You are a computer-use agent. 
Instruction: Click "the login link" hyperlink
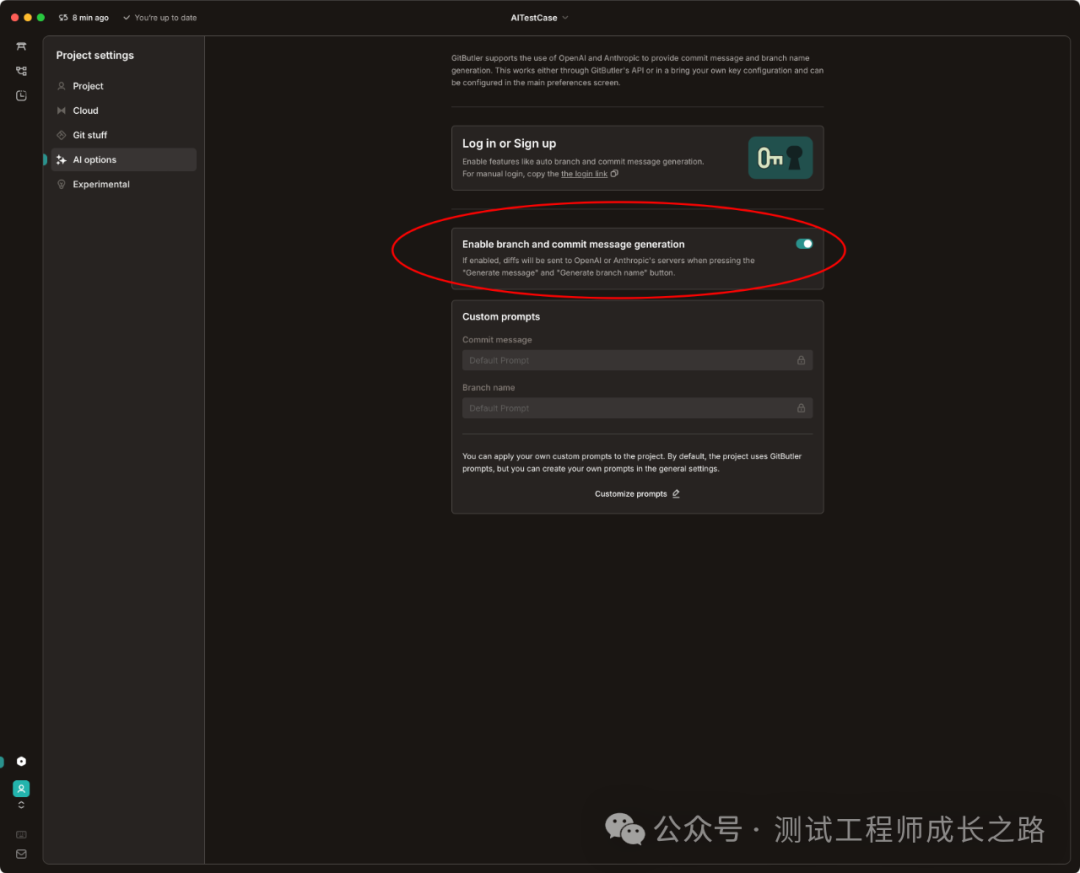[x=584, y=174]
